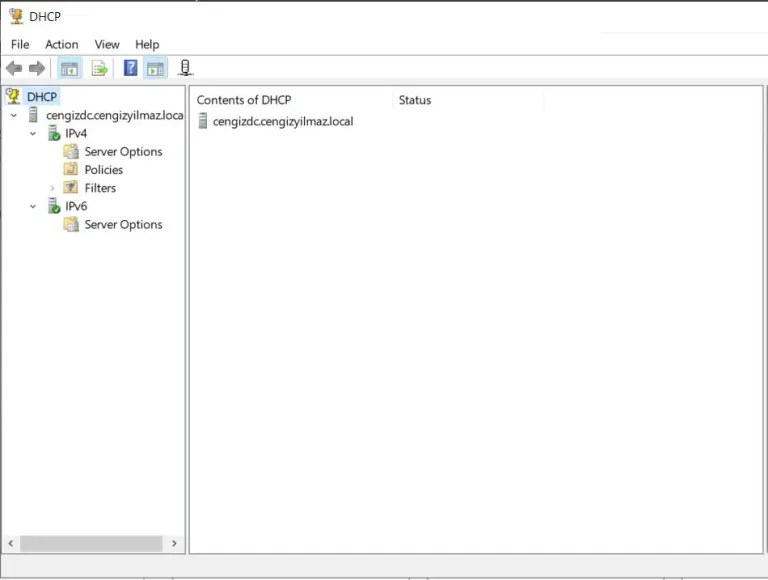Select Server Options under IPv4
This screenshot has width=768, height=580.
click(x=122, y=152)
